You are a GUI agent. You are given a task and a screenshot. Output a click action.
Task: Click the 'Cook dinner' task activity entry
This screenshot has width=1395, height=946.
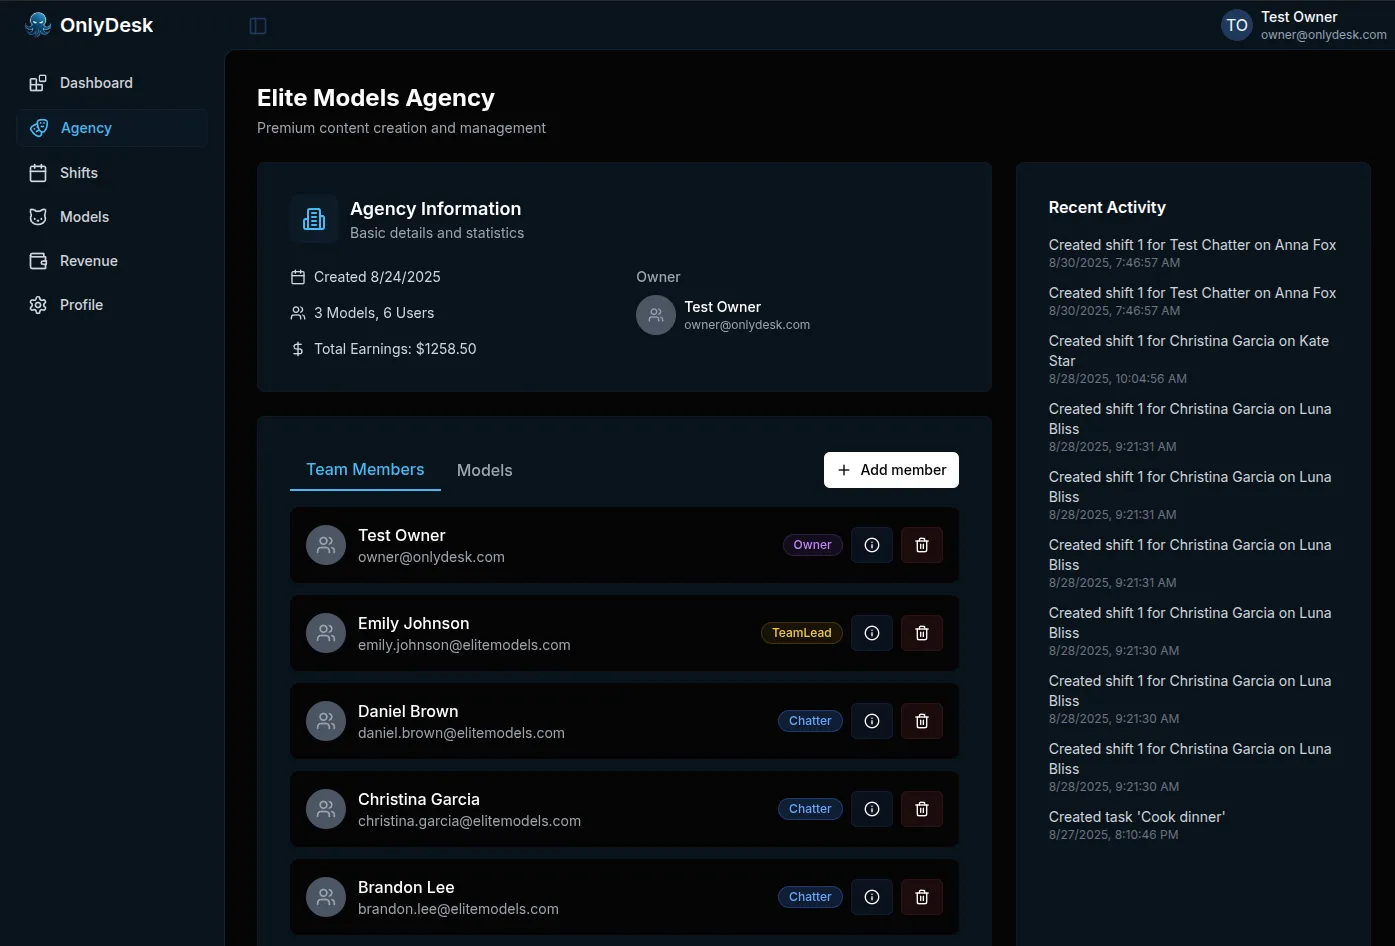pos(1136,817)
